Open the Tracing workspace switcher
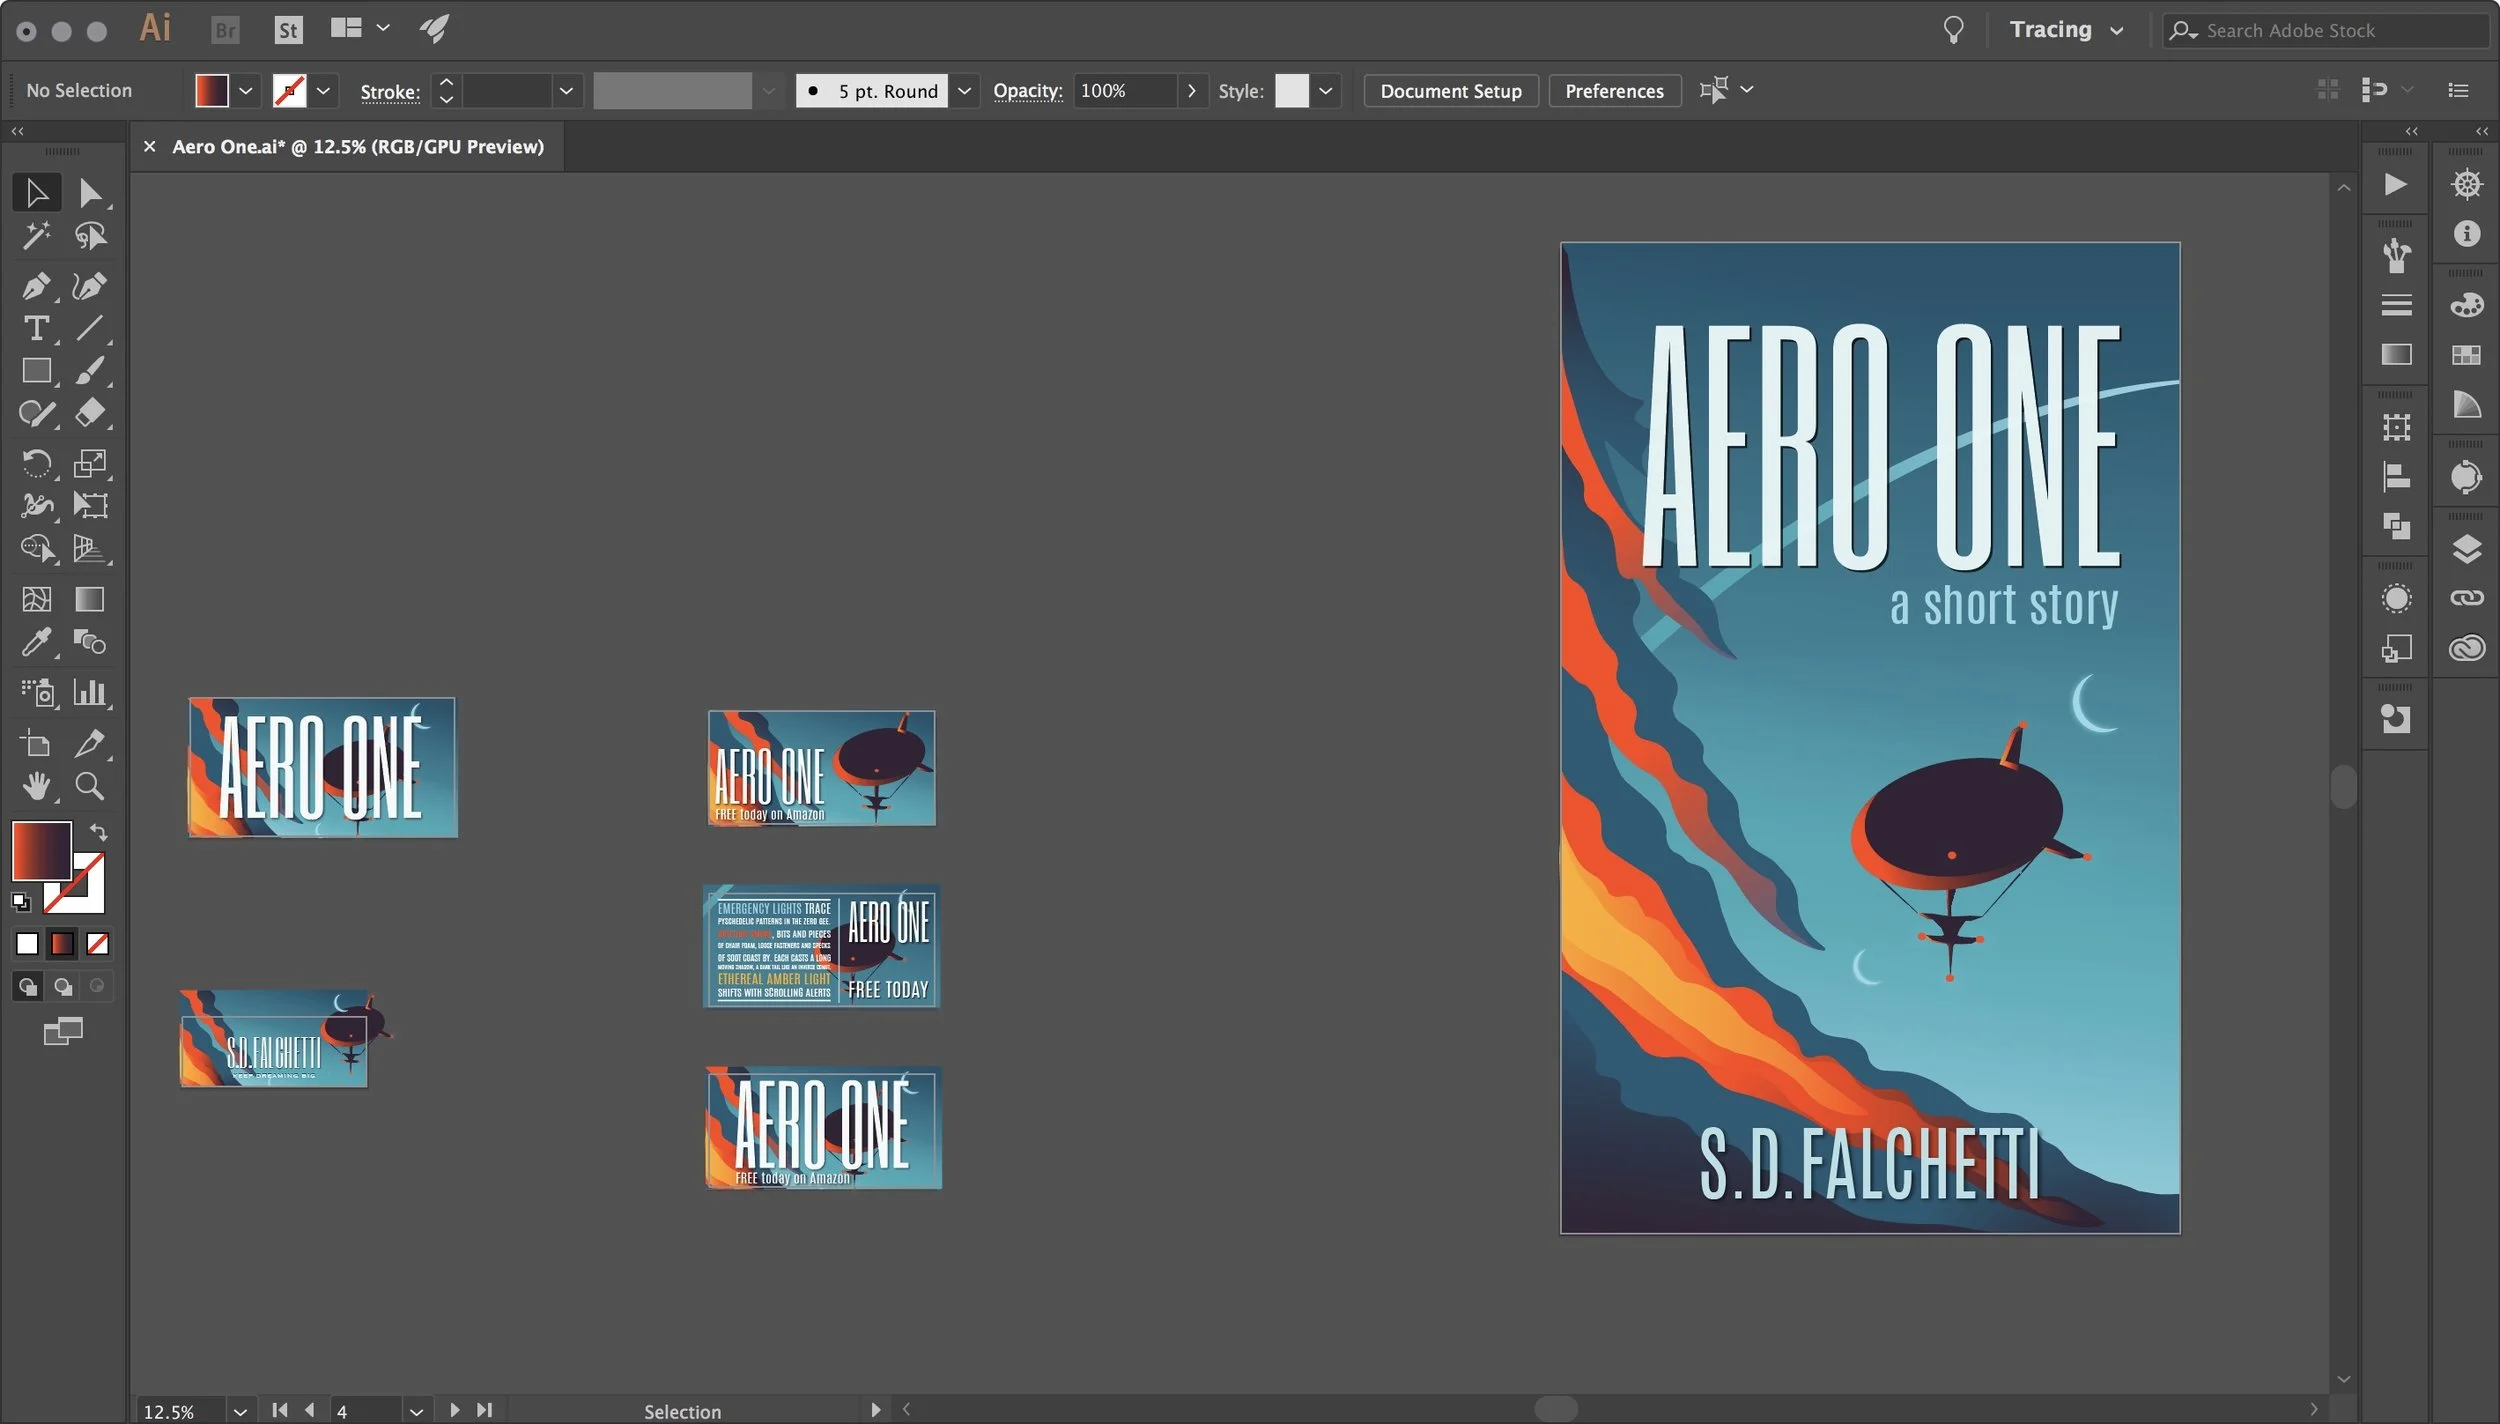 click(x=2066, y=30)
